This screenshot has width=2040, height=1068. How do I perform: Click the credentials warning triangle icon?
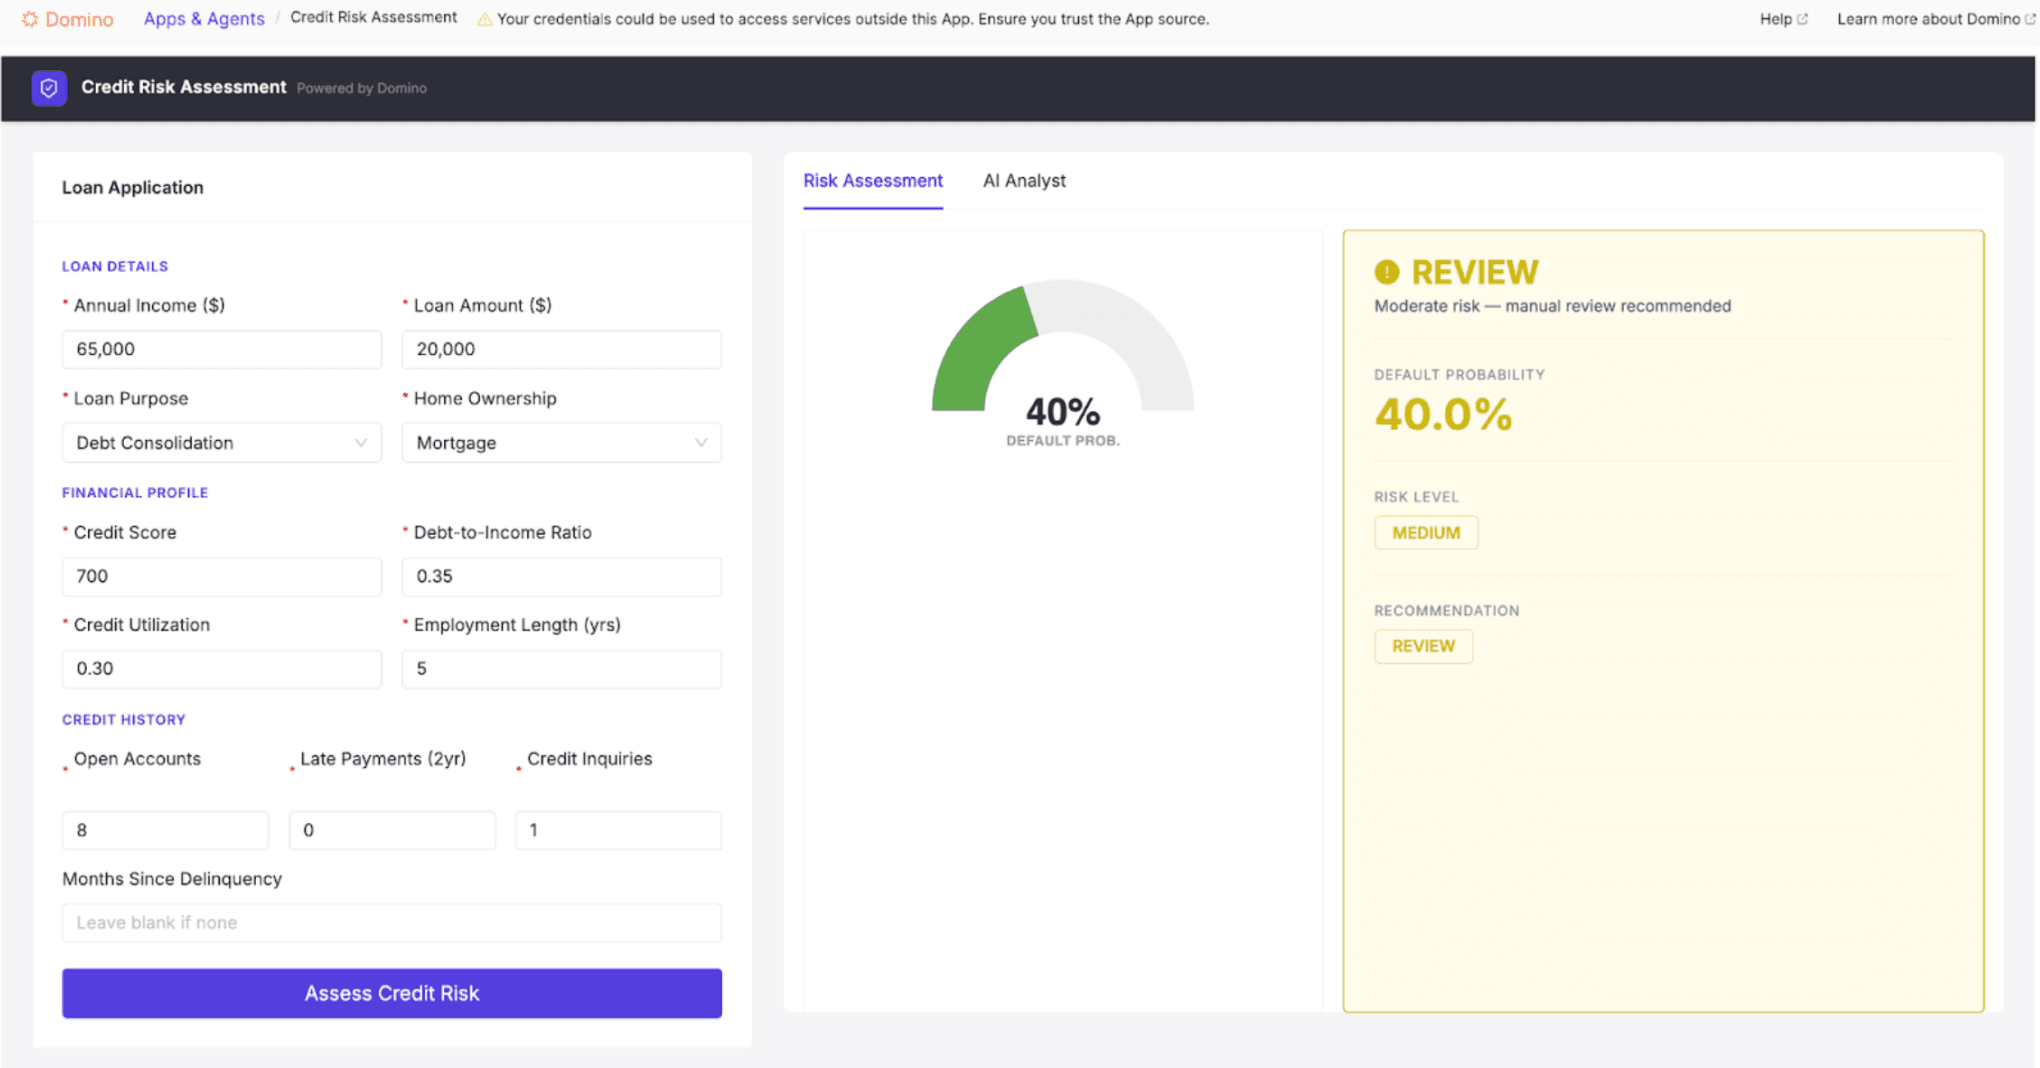pos(484,19)
